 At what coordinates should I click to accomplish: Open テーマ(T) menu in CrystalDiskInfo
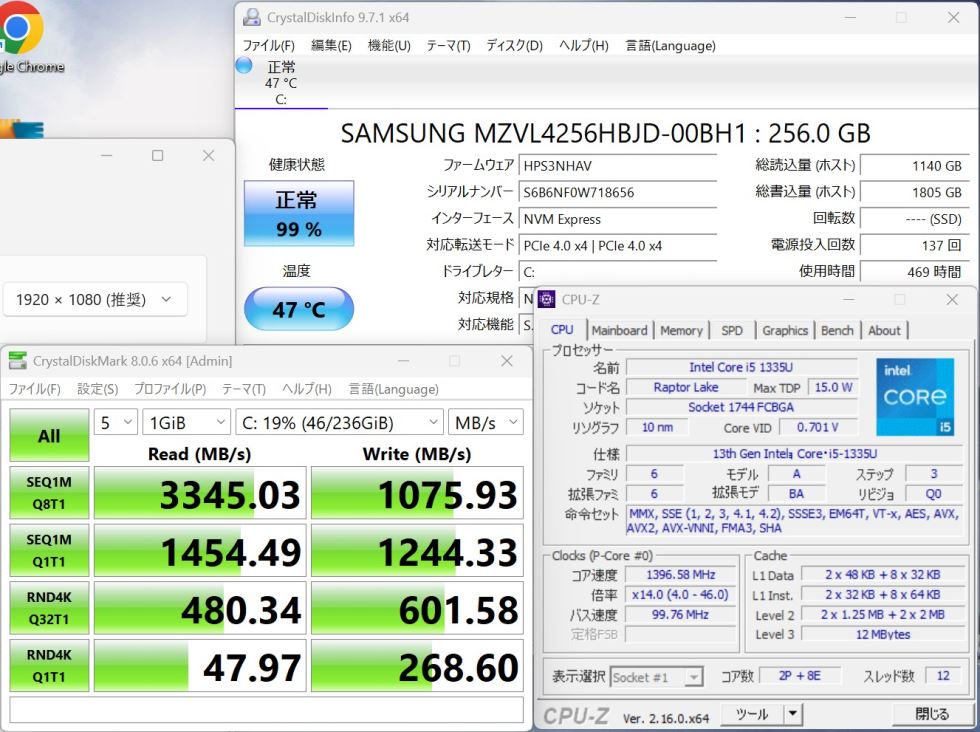click(448, 46)
